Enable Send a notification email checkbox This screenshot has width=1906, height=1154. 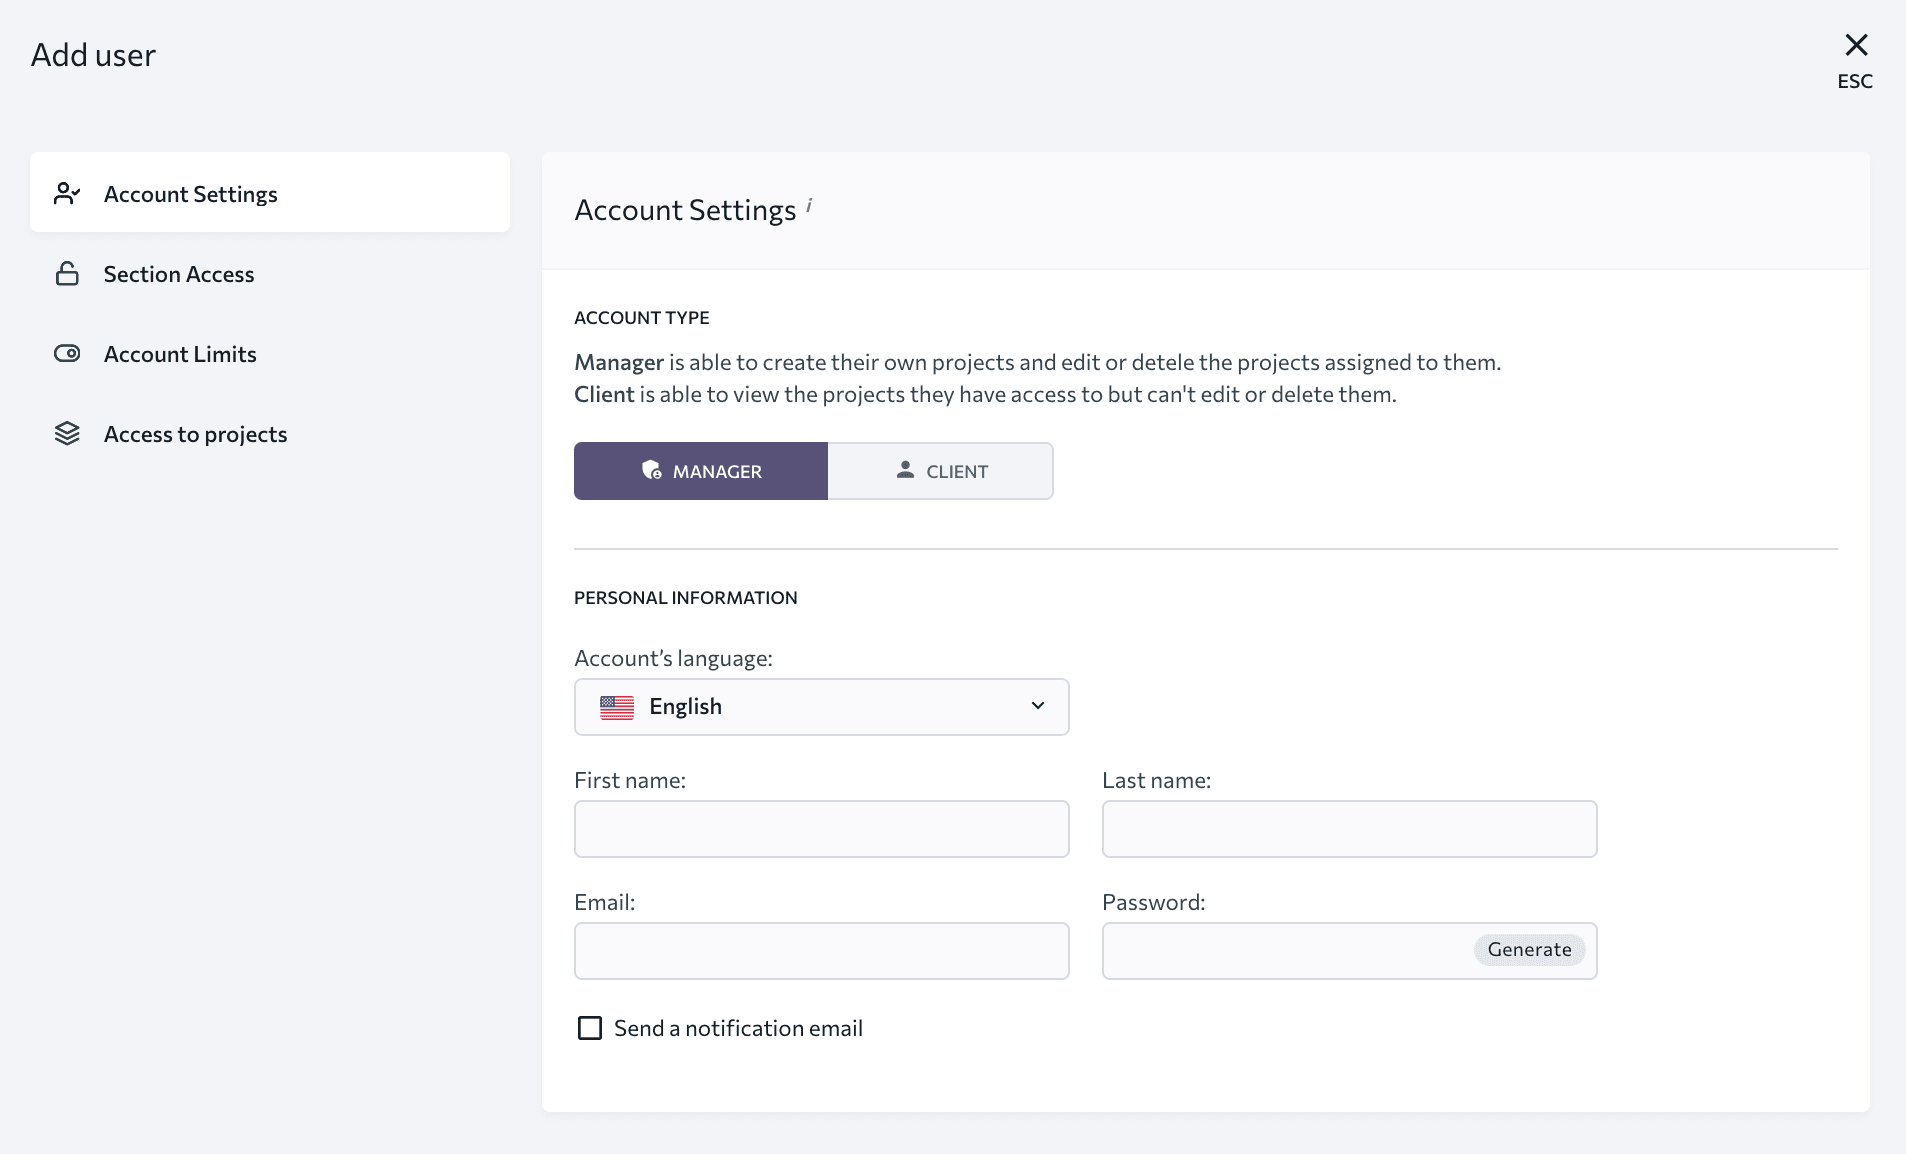point(590,1028)
